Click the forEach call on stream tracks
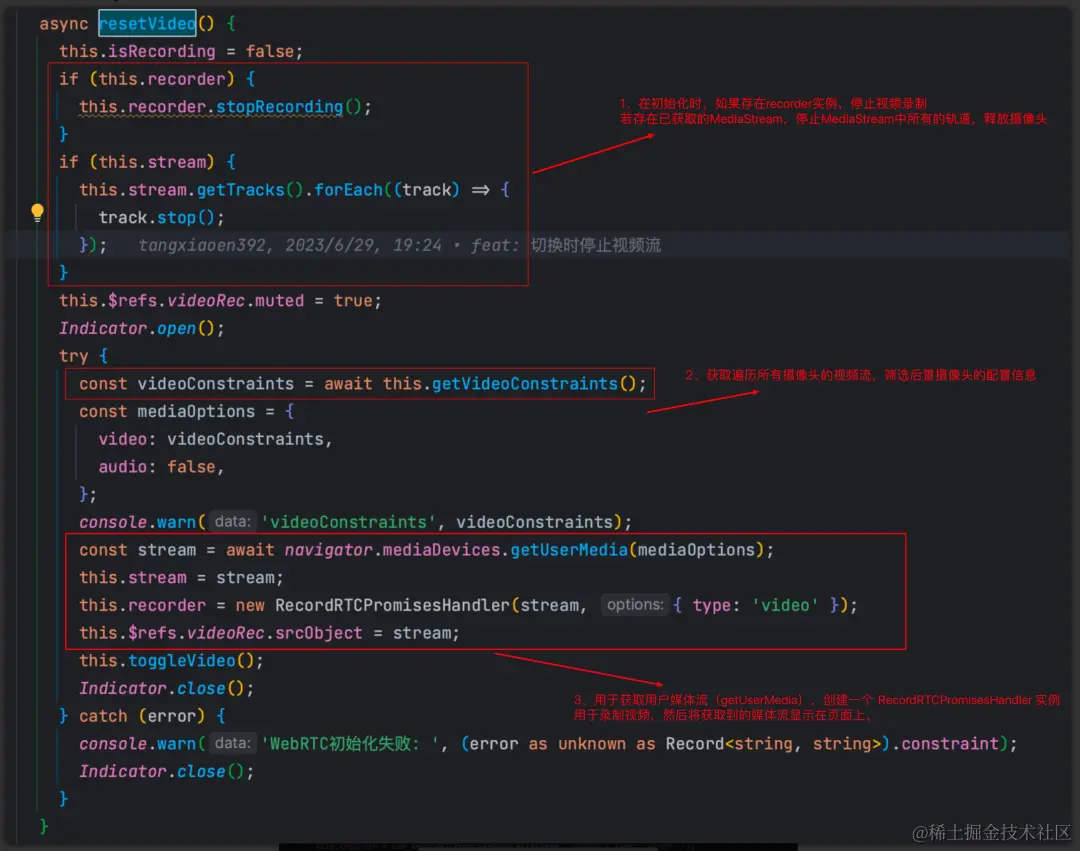The width and height of the screenshot is (1080, 851). (x=349, y=190)
